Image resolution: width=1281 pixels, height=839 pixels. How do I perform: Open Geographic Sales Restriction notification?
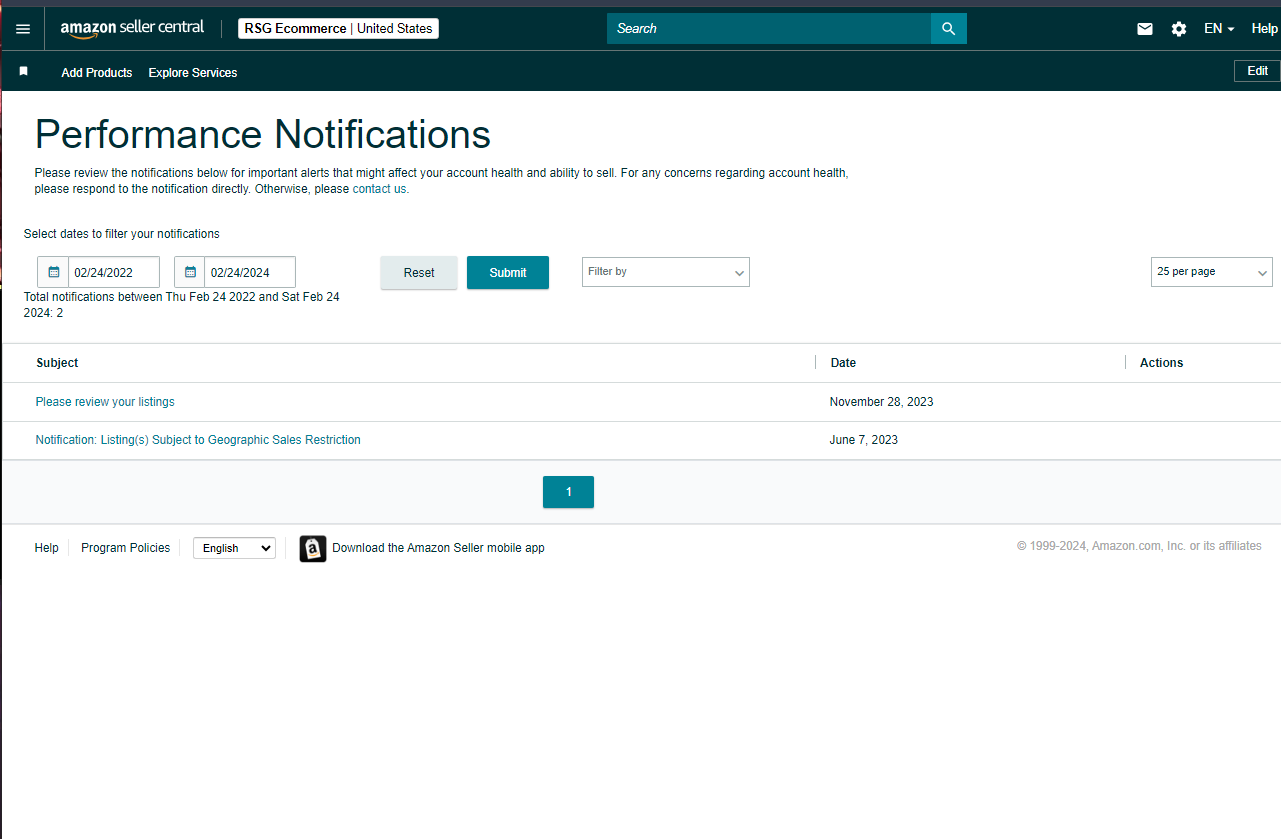(x=198, y=440)
